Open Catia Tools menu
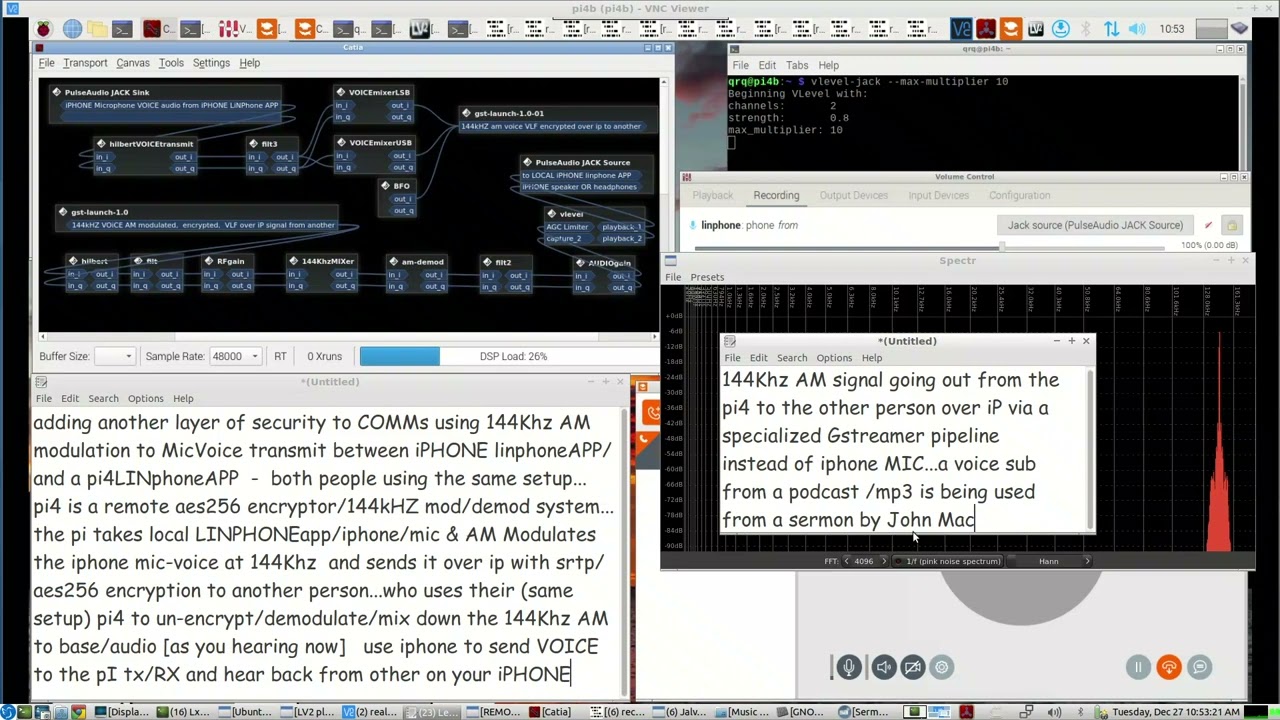Screen dimensions: 1280x720 click(171, 63)
